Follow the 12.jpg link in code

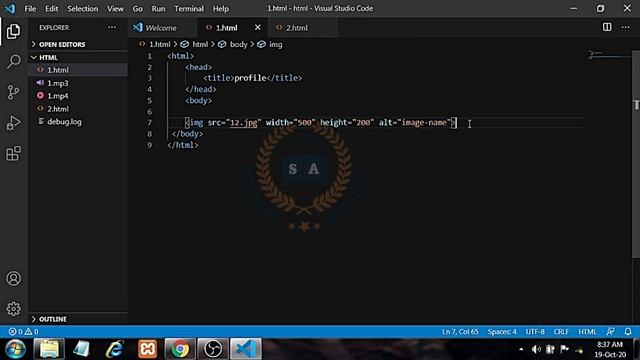point(244,122)
